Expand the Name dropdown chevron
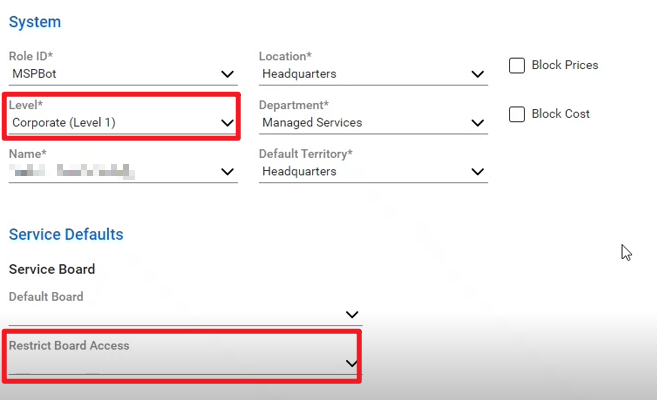Screen dimensions: 657x400 coord(227,172)
